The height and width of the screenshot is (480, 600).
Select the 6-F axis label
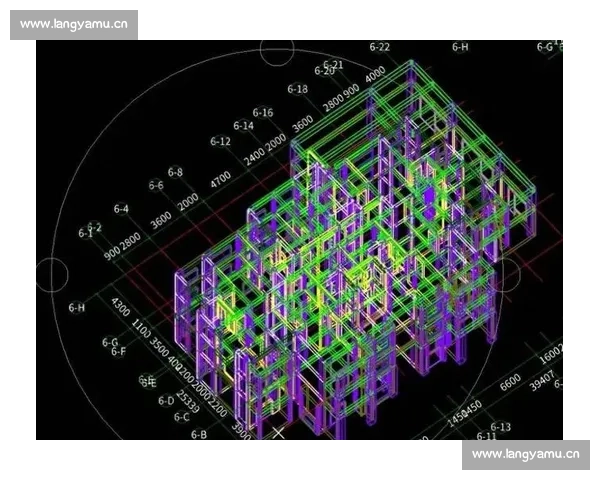tap(119, 351)
